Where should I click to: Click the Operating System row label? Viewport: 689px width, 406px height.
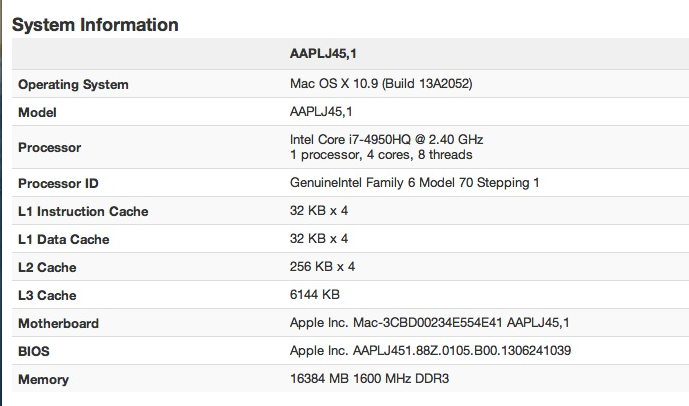click(x=73, y=84)
